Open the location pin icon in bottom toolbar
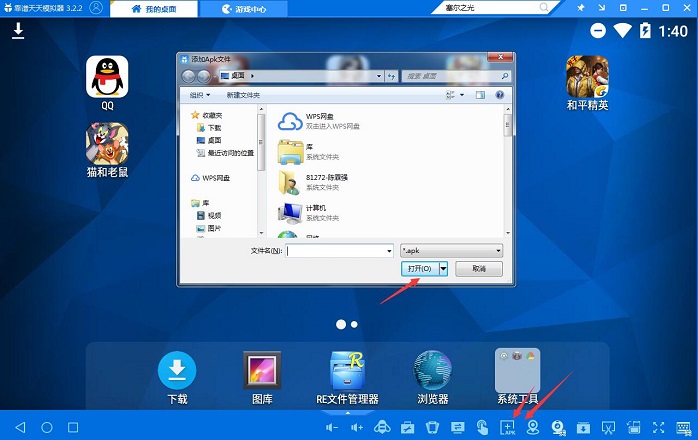 click(x=532, y=428)
